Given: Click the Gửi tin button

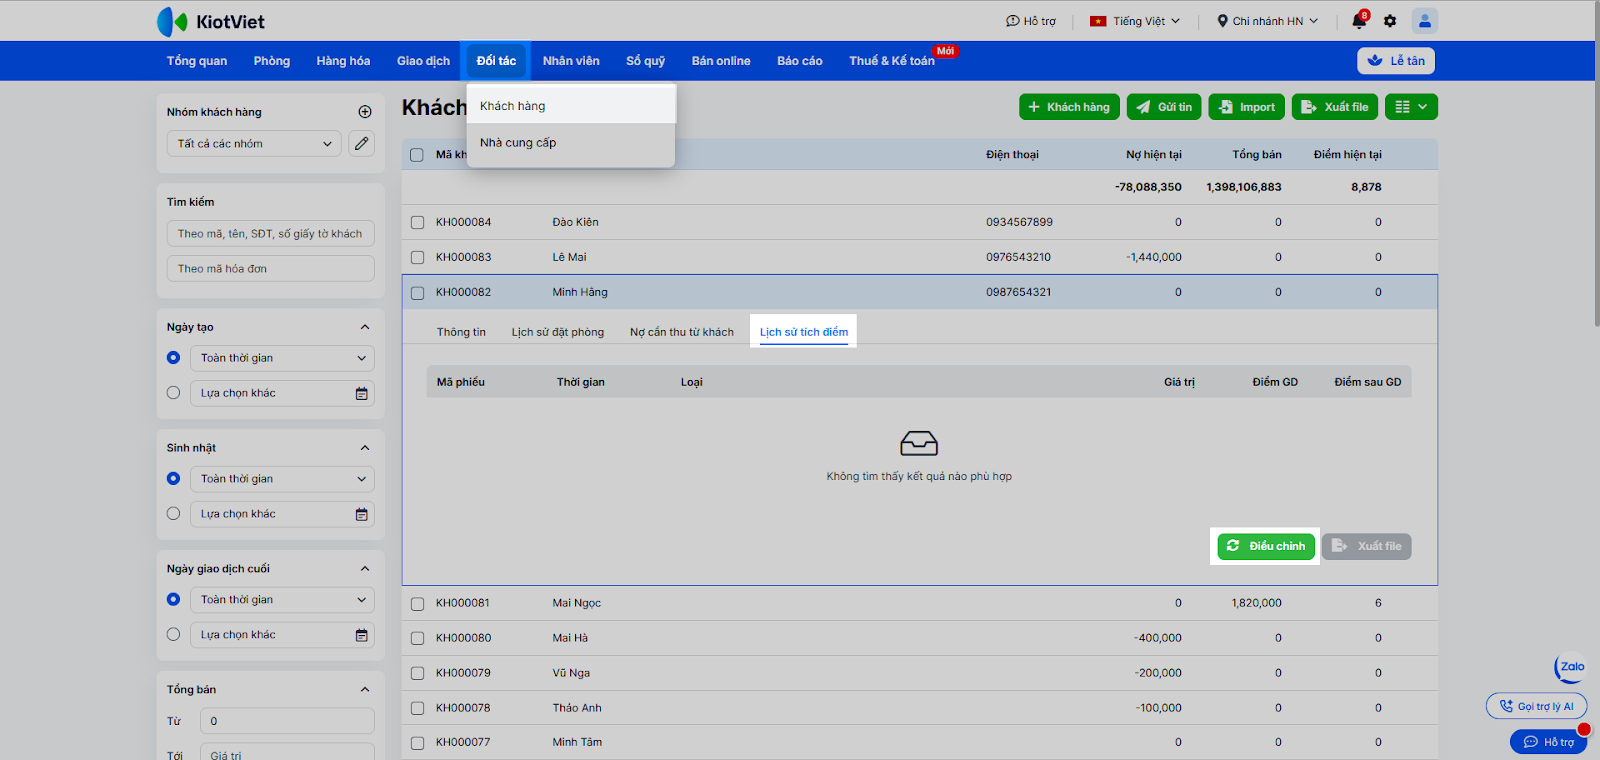Looking at the screenshot, I should 1165,107.
